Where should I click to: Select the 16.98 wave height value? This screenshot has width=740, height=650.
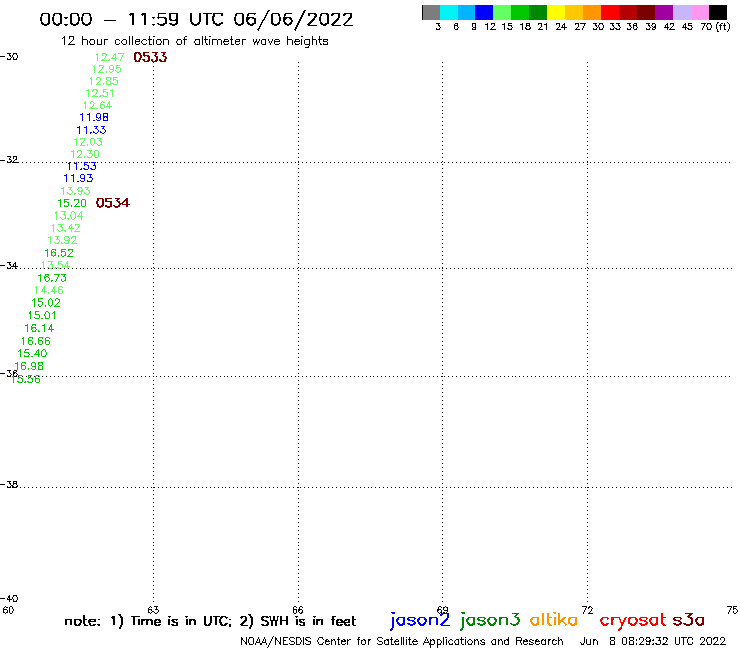[29, 366]
